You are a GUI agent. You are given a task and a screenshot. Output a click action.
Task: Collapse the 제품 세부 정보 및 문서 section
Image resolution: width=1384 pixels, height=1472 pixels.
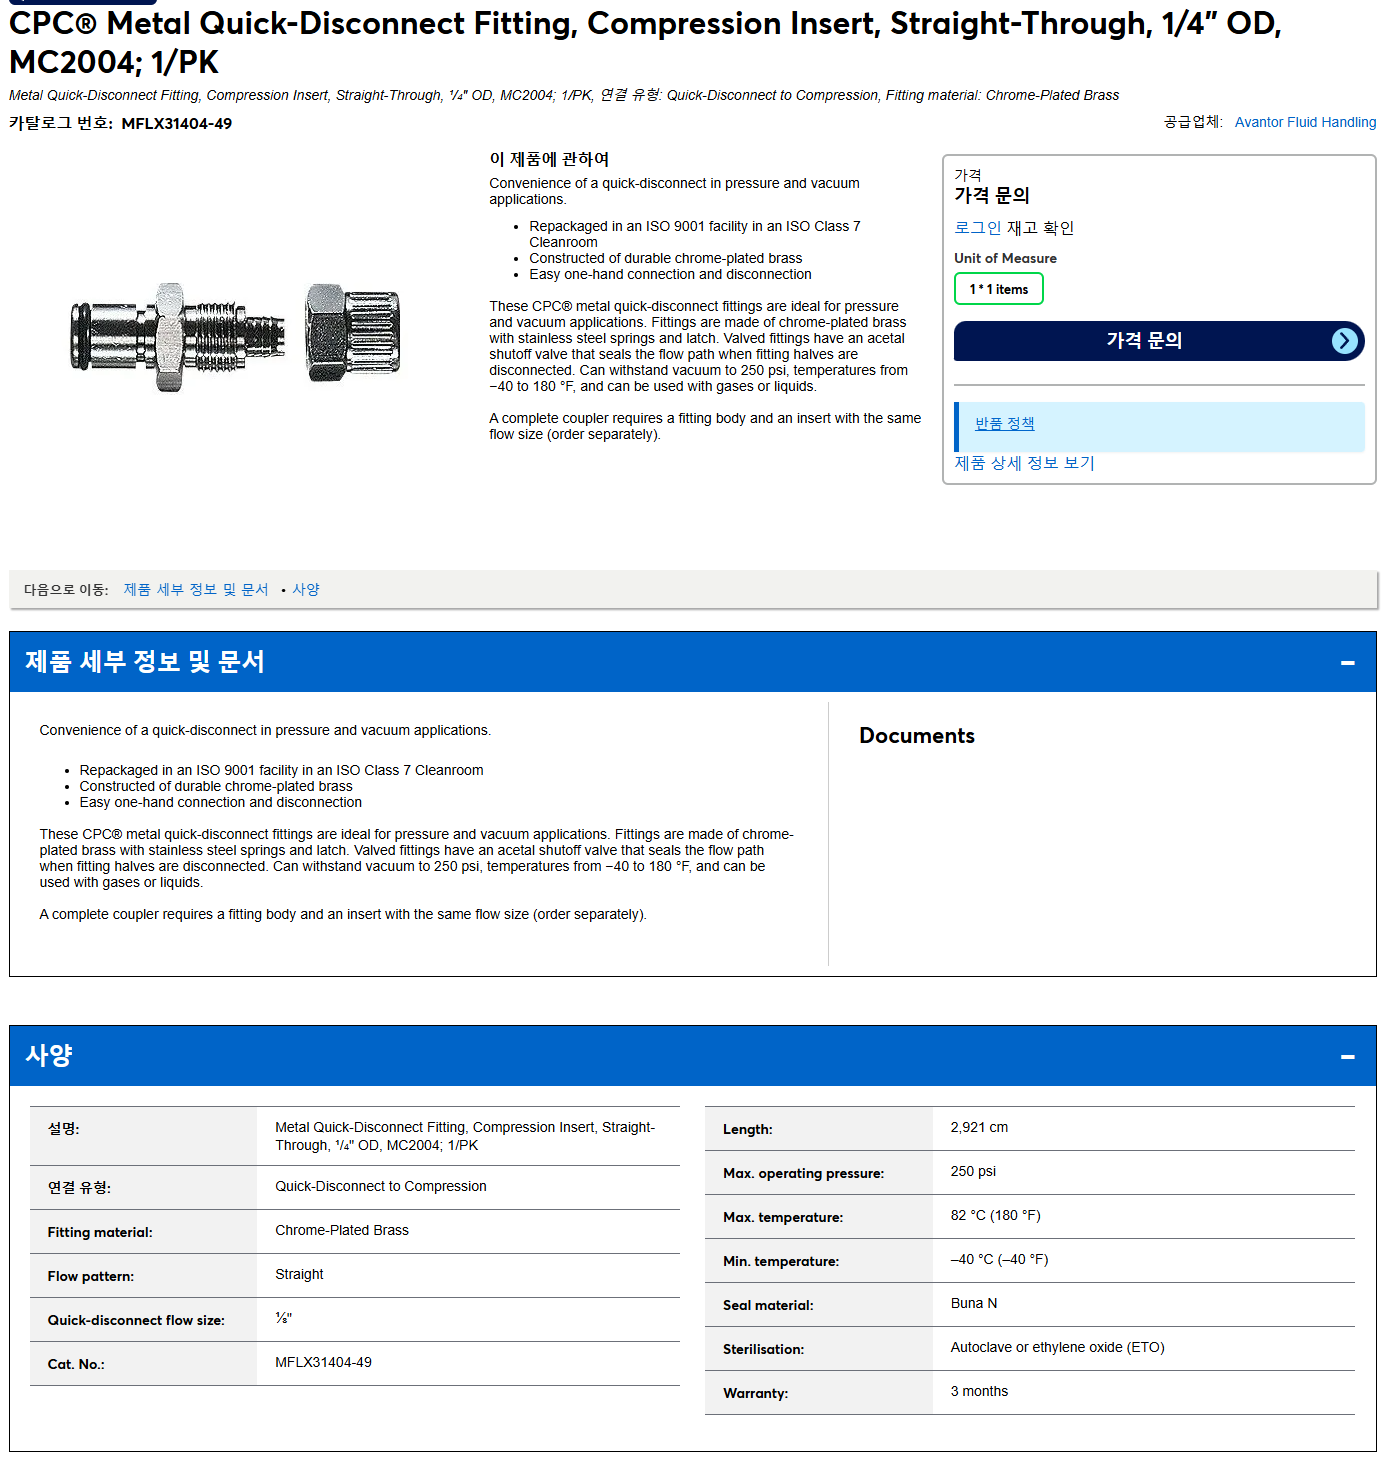[x=1347, y=662]
